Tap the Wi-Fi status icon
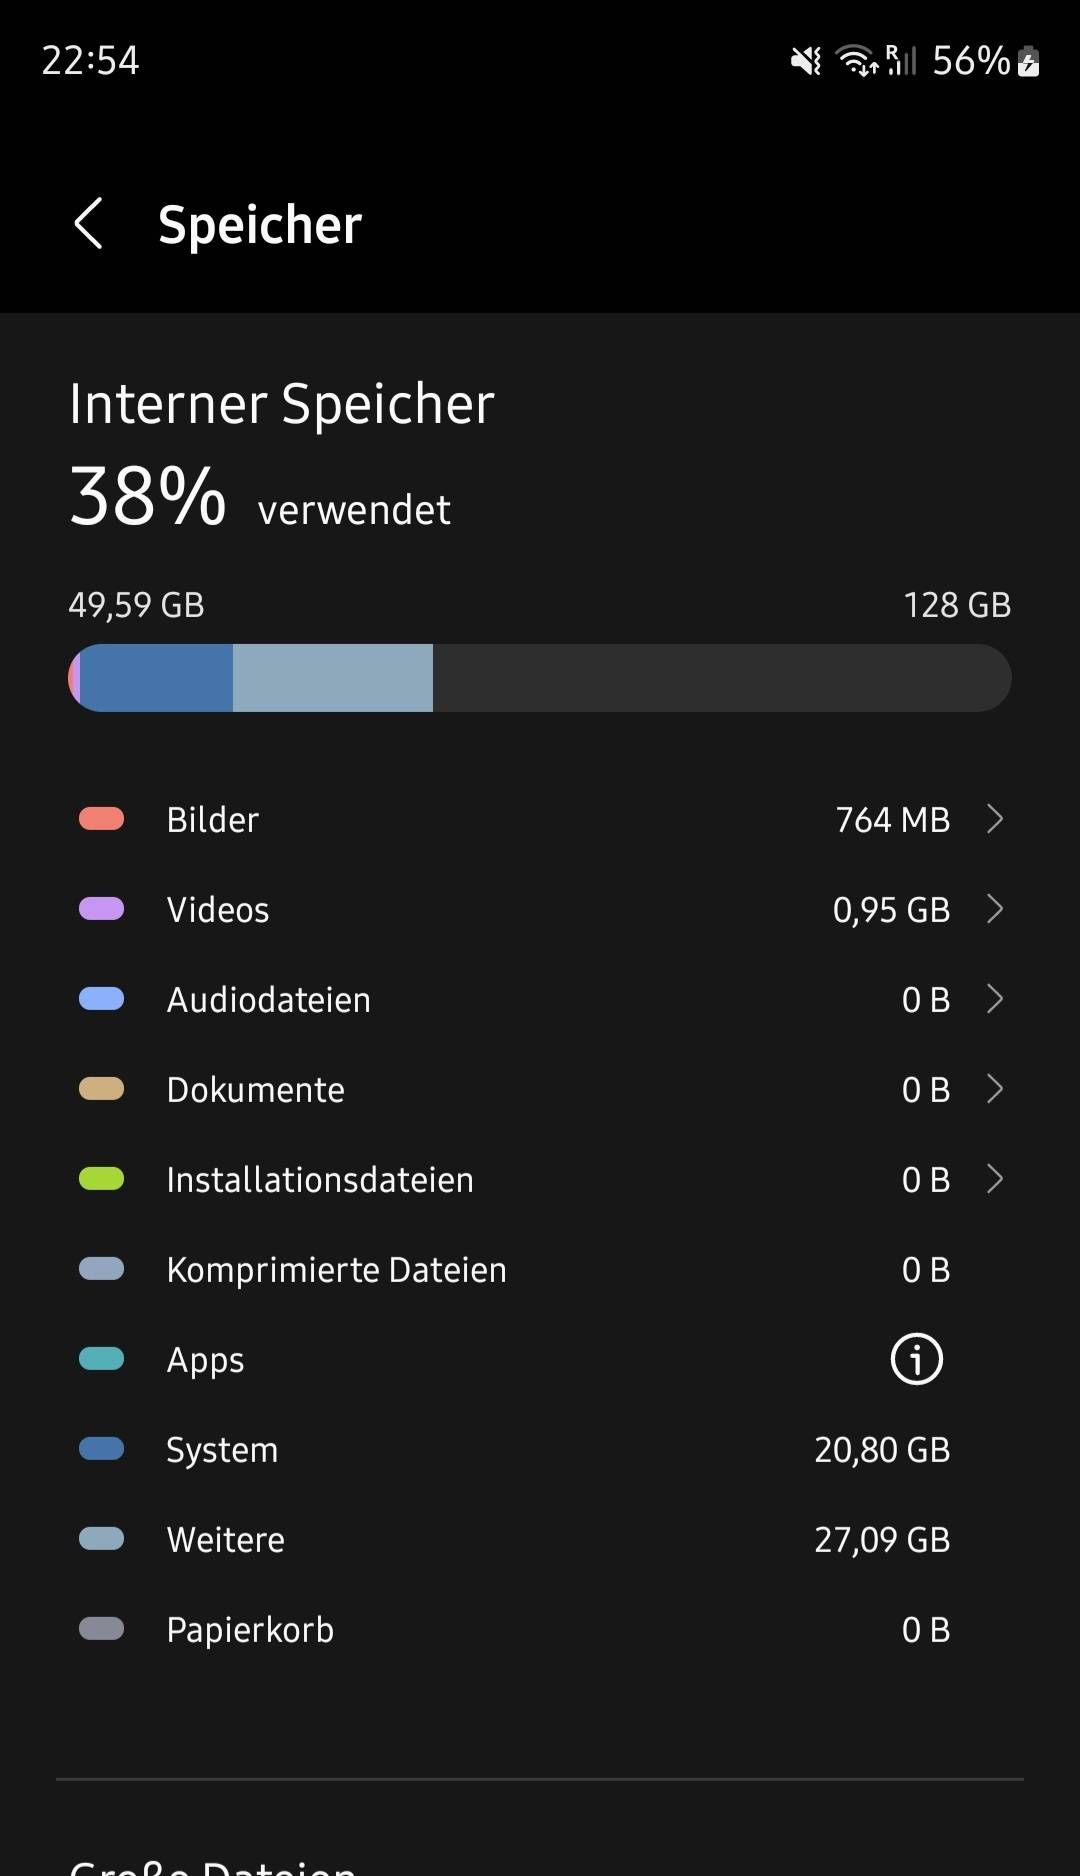Image resolution: width=1080 pixels, height=1876 pixels. [x=857, y=62]
